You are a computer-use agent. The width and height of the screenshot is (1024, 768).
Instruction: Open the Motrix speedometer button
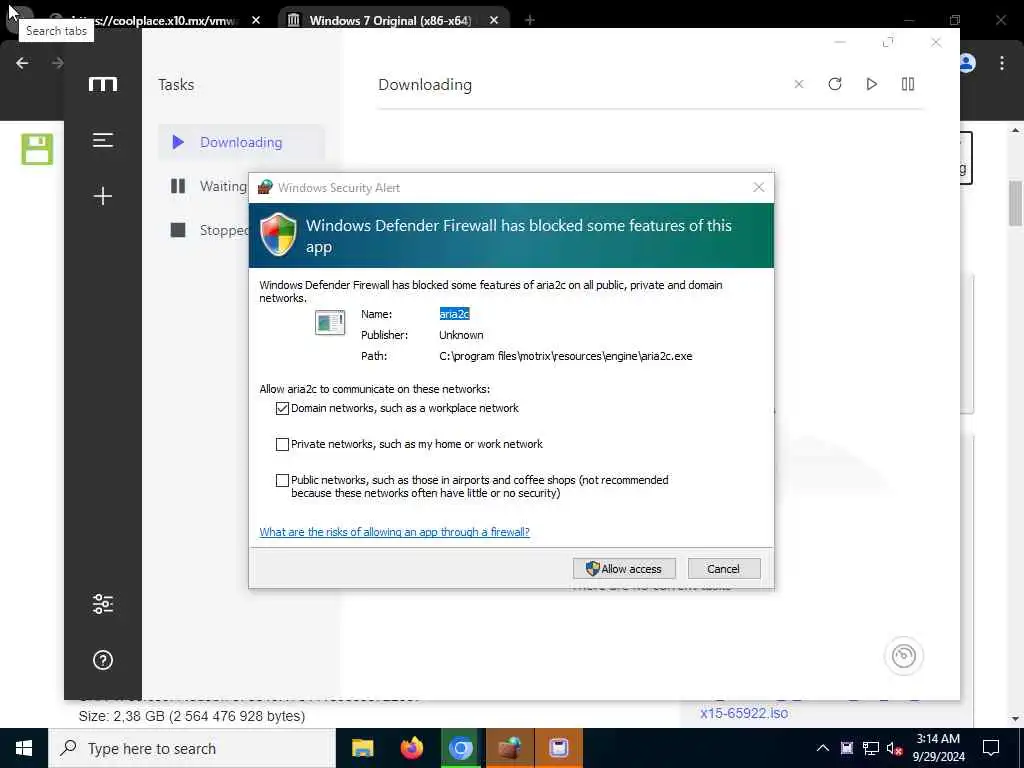pyautogui.click(x=904, y=656)
